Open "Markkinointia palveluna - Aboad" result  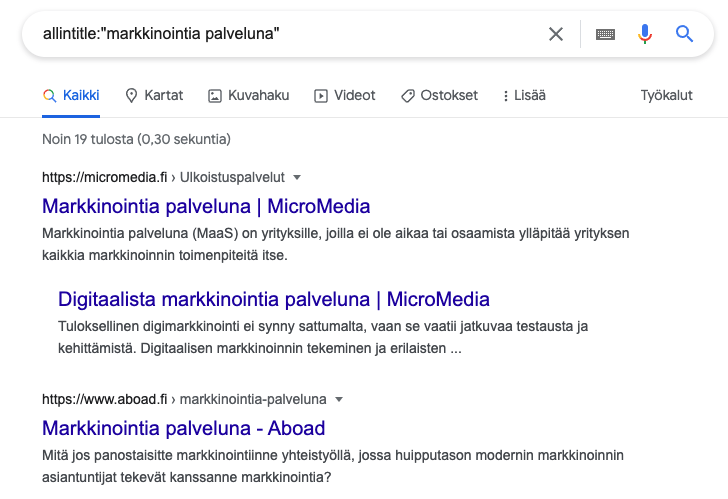tap(184, 428)
